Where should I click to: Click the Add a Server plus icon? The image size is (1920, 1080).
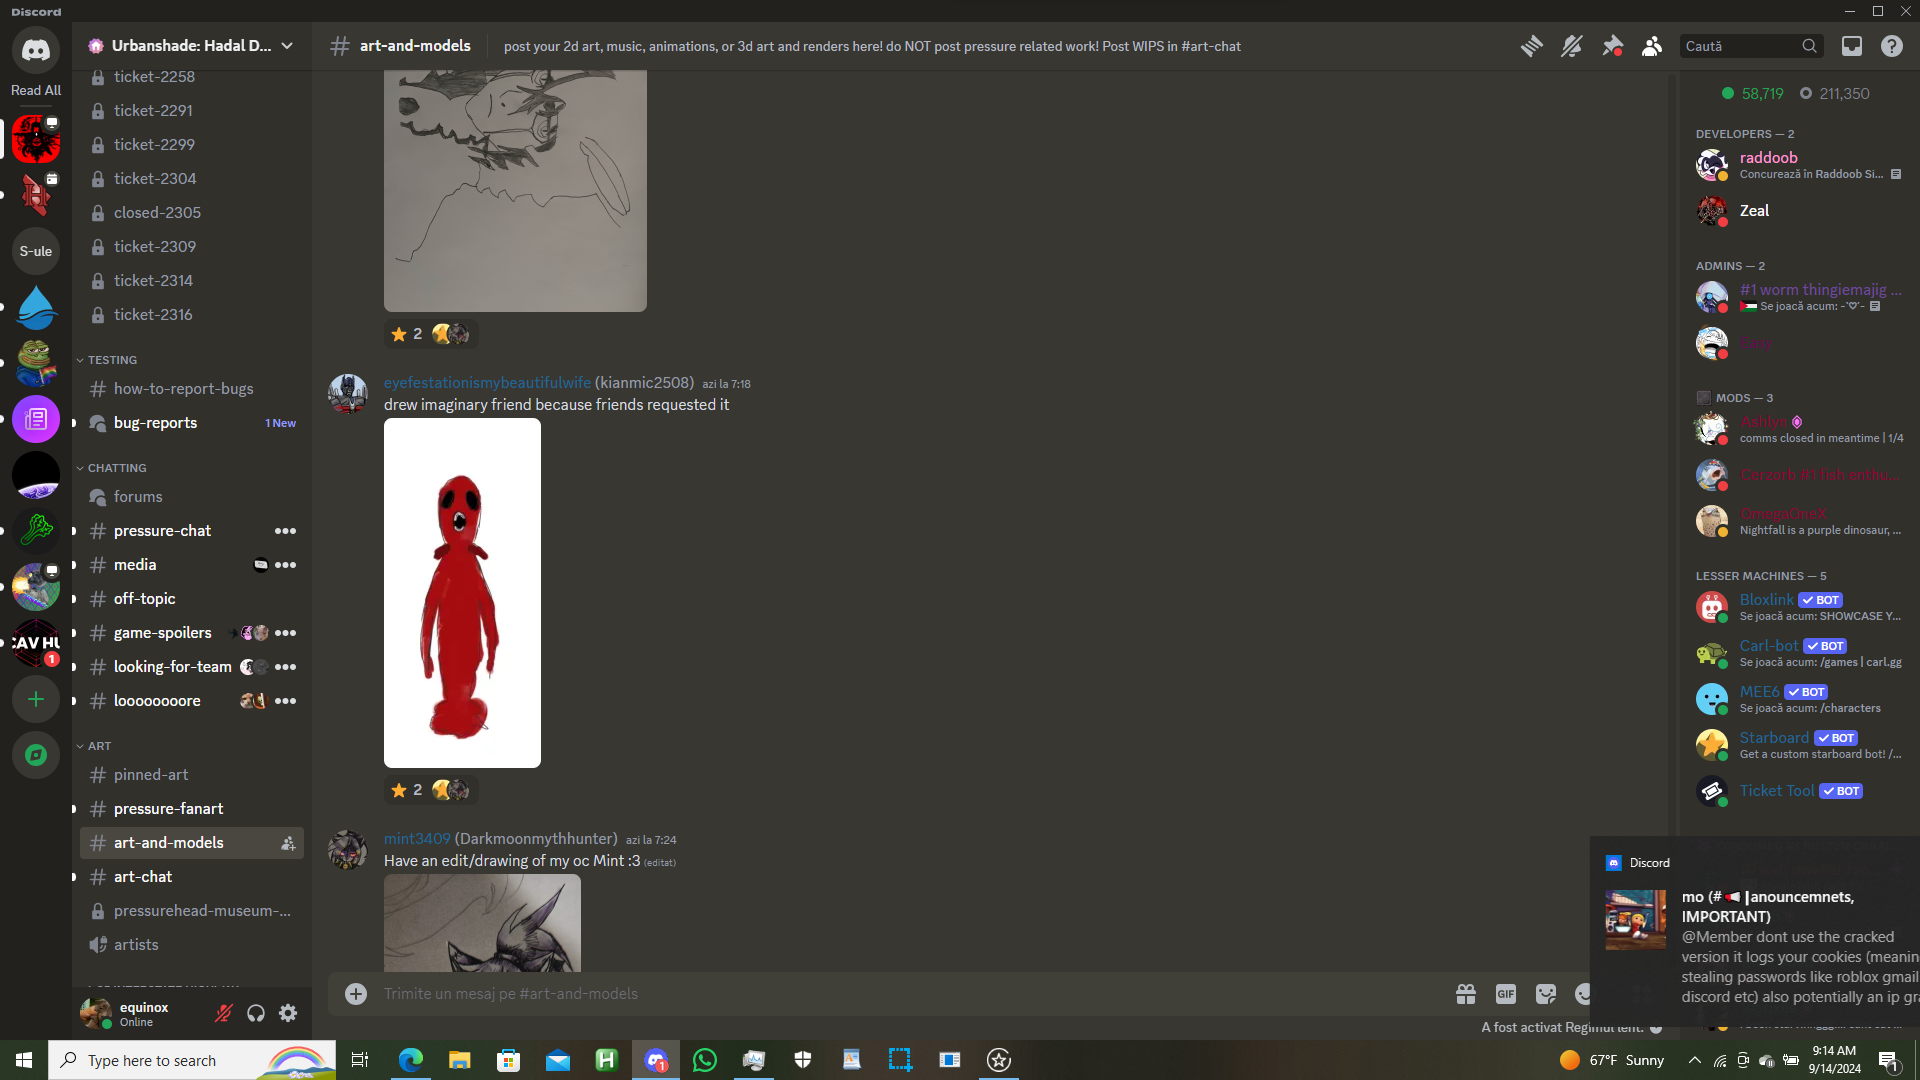pos(36,700)
